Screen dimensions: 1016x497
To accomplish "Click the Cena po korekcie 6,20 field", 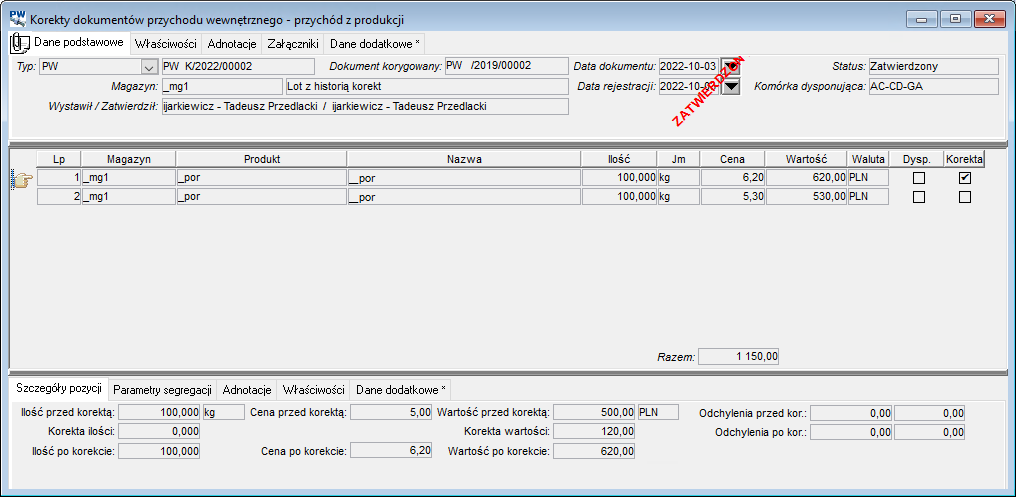I will click(x=391, y=451).
